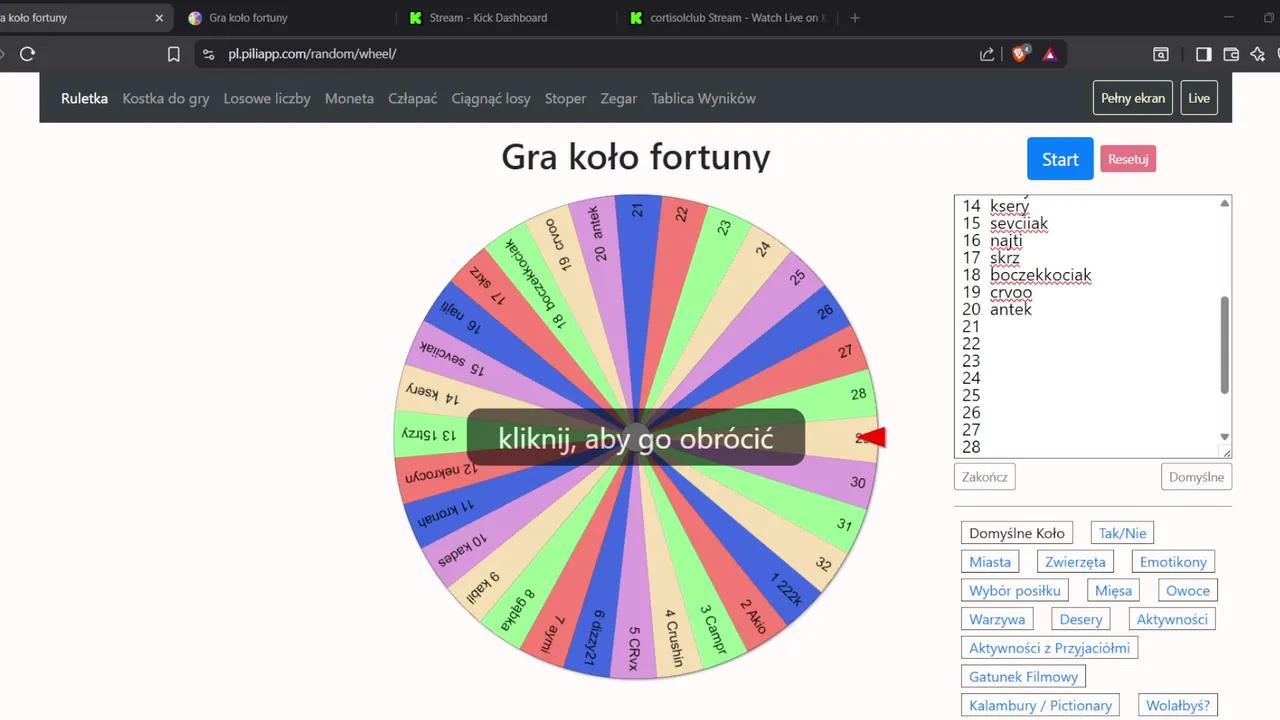1280x720 pixels.
Task: Reload the page with the refresh icon
Action: click(x=27, y=54)
